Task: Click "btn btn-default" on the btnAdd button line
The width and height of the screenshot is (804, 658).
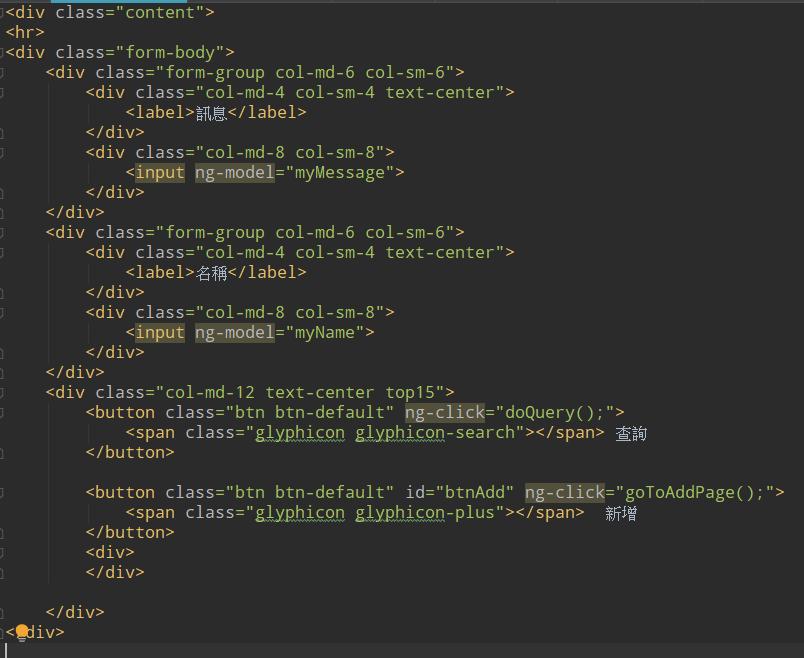Action: 310,492
